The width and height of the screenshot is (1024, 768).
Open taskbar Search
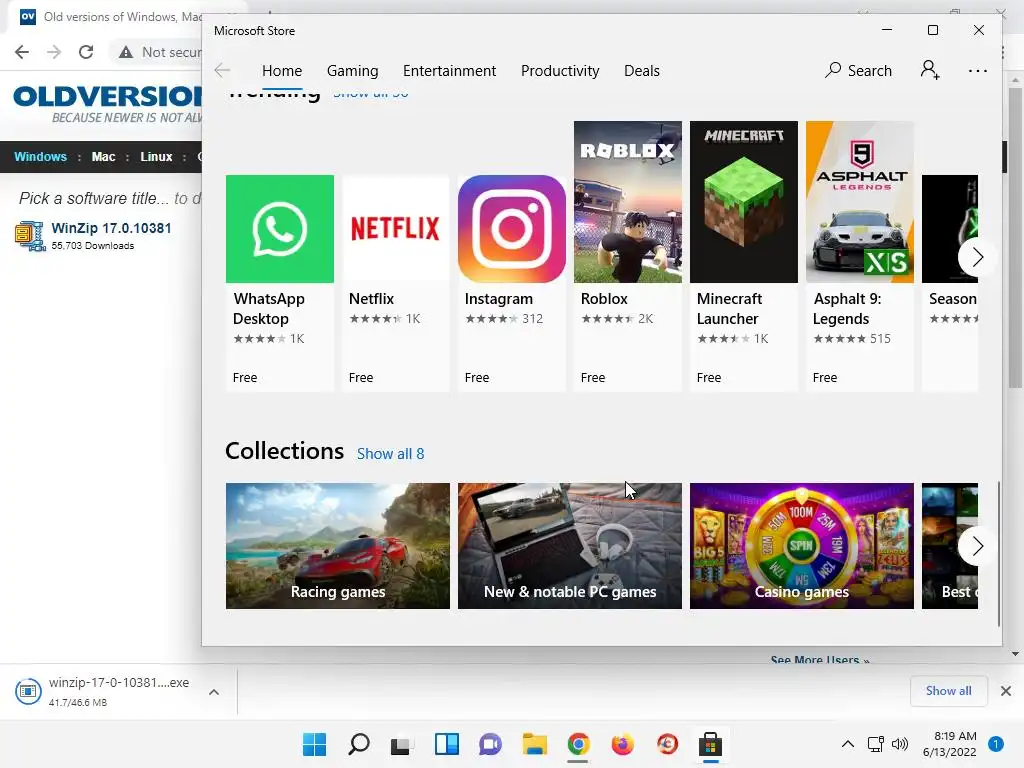tap(359, 744)
